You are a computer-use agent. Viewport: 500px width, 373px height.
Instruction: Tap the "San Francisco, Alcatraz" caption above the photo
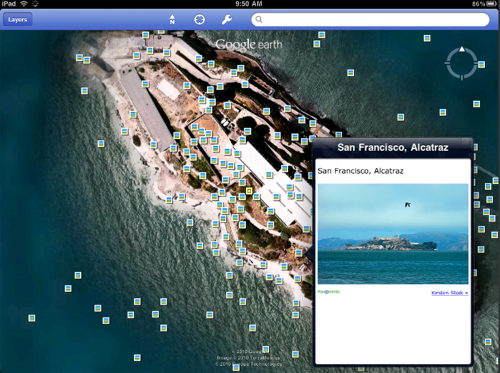pyautogui.click(x=360, y=171)
